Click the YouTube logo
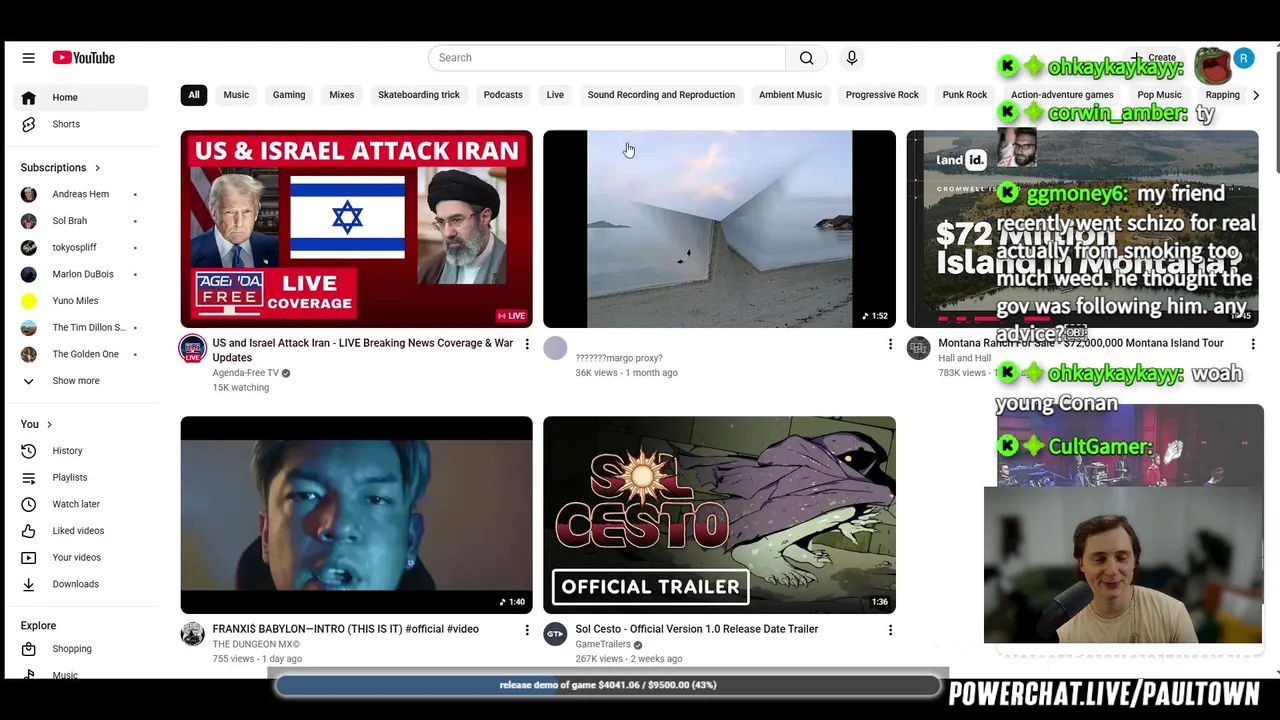This screenshot has width=1280, height=720. (x=84, y=58)
